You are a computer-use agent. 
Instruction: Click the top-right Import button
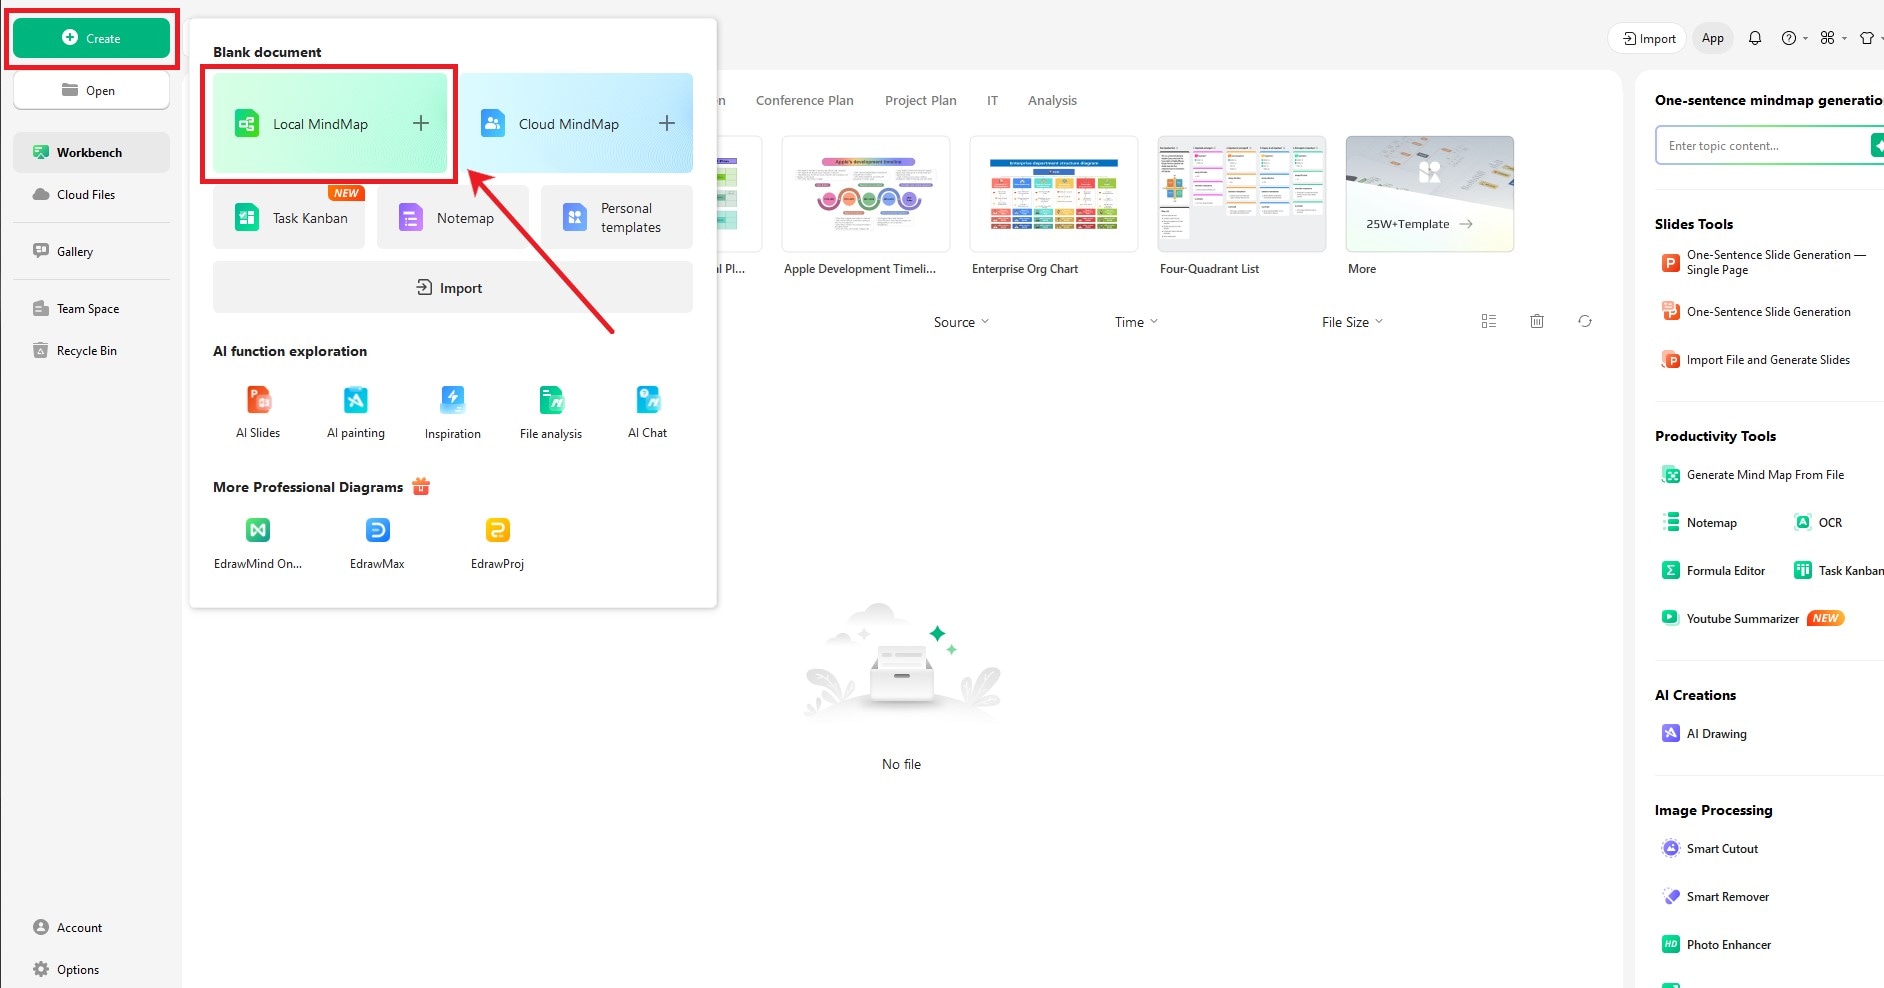pos(1648,38)
